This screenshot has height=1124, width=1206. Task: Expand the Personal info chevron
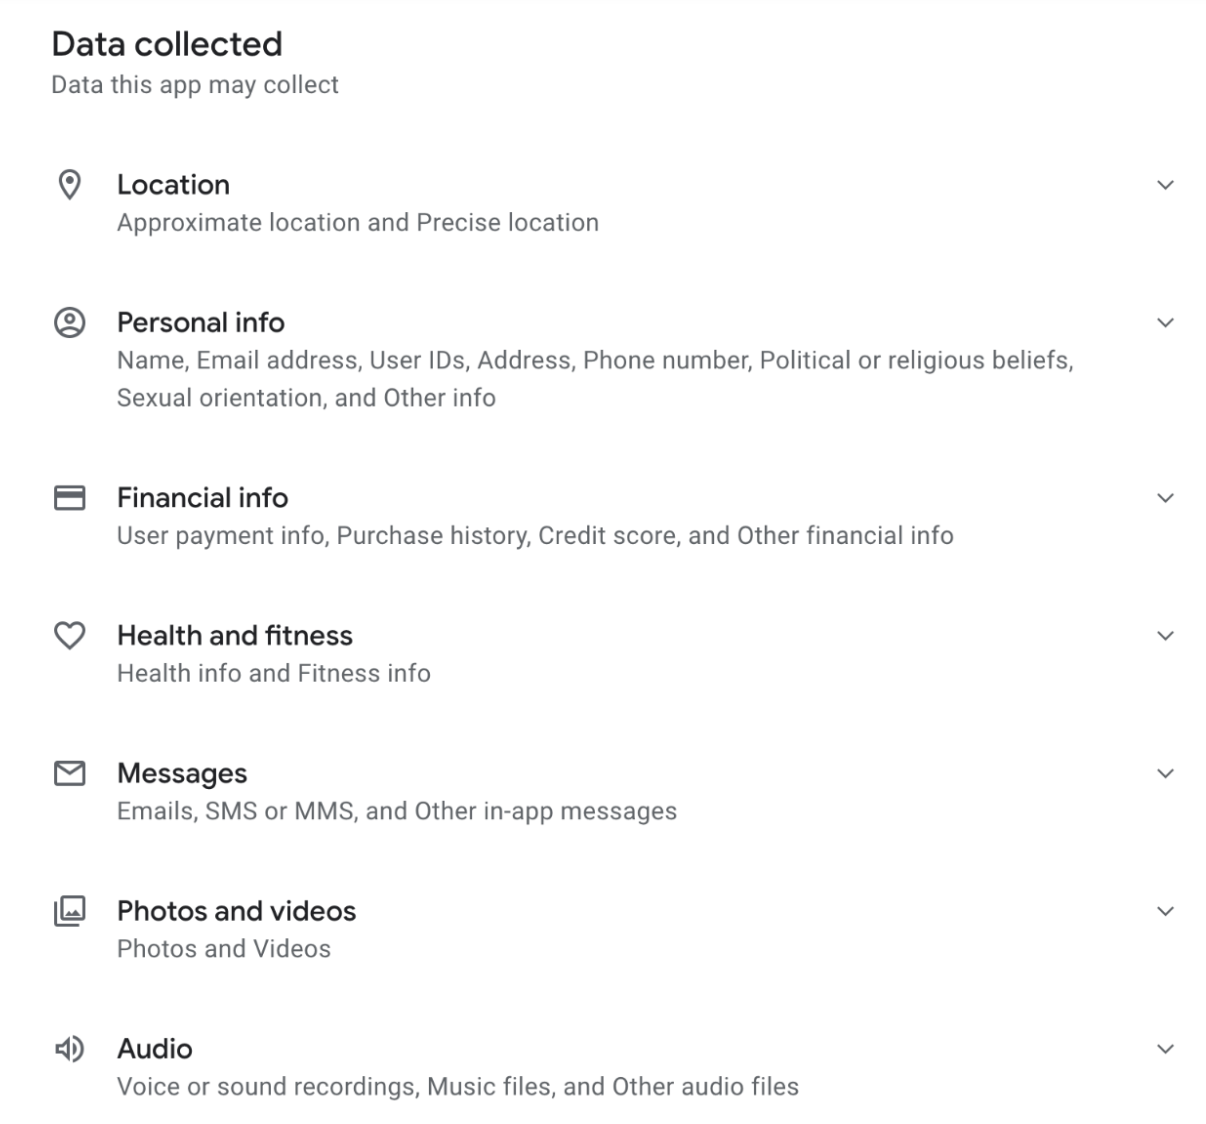pos(1165,322)
